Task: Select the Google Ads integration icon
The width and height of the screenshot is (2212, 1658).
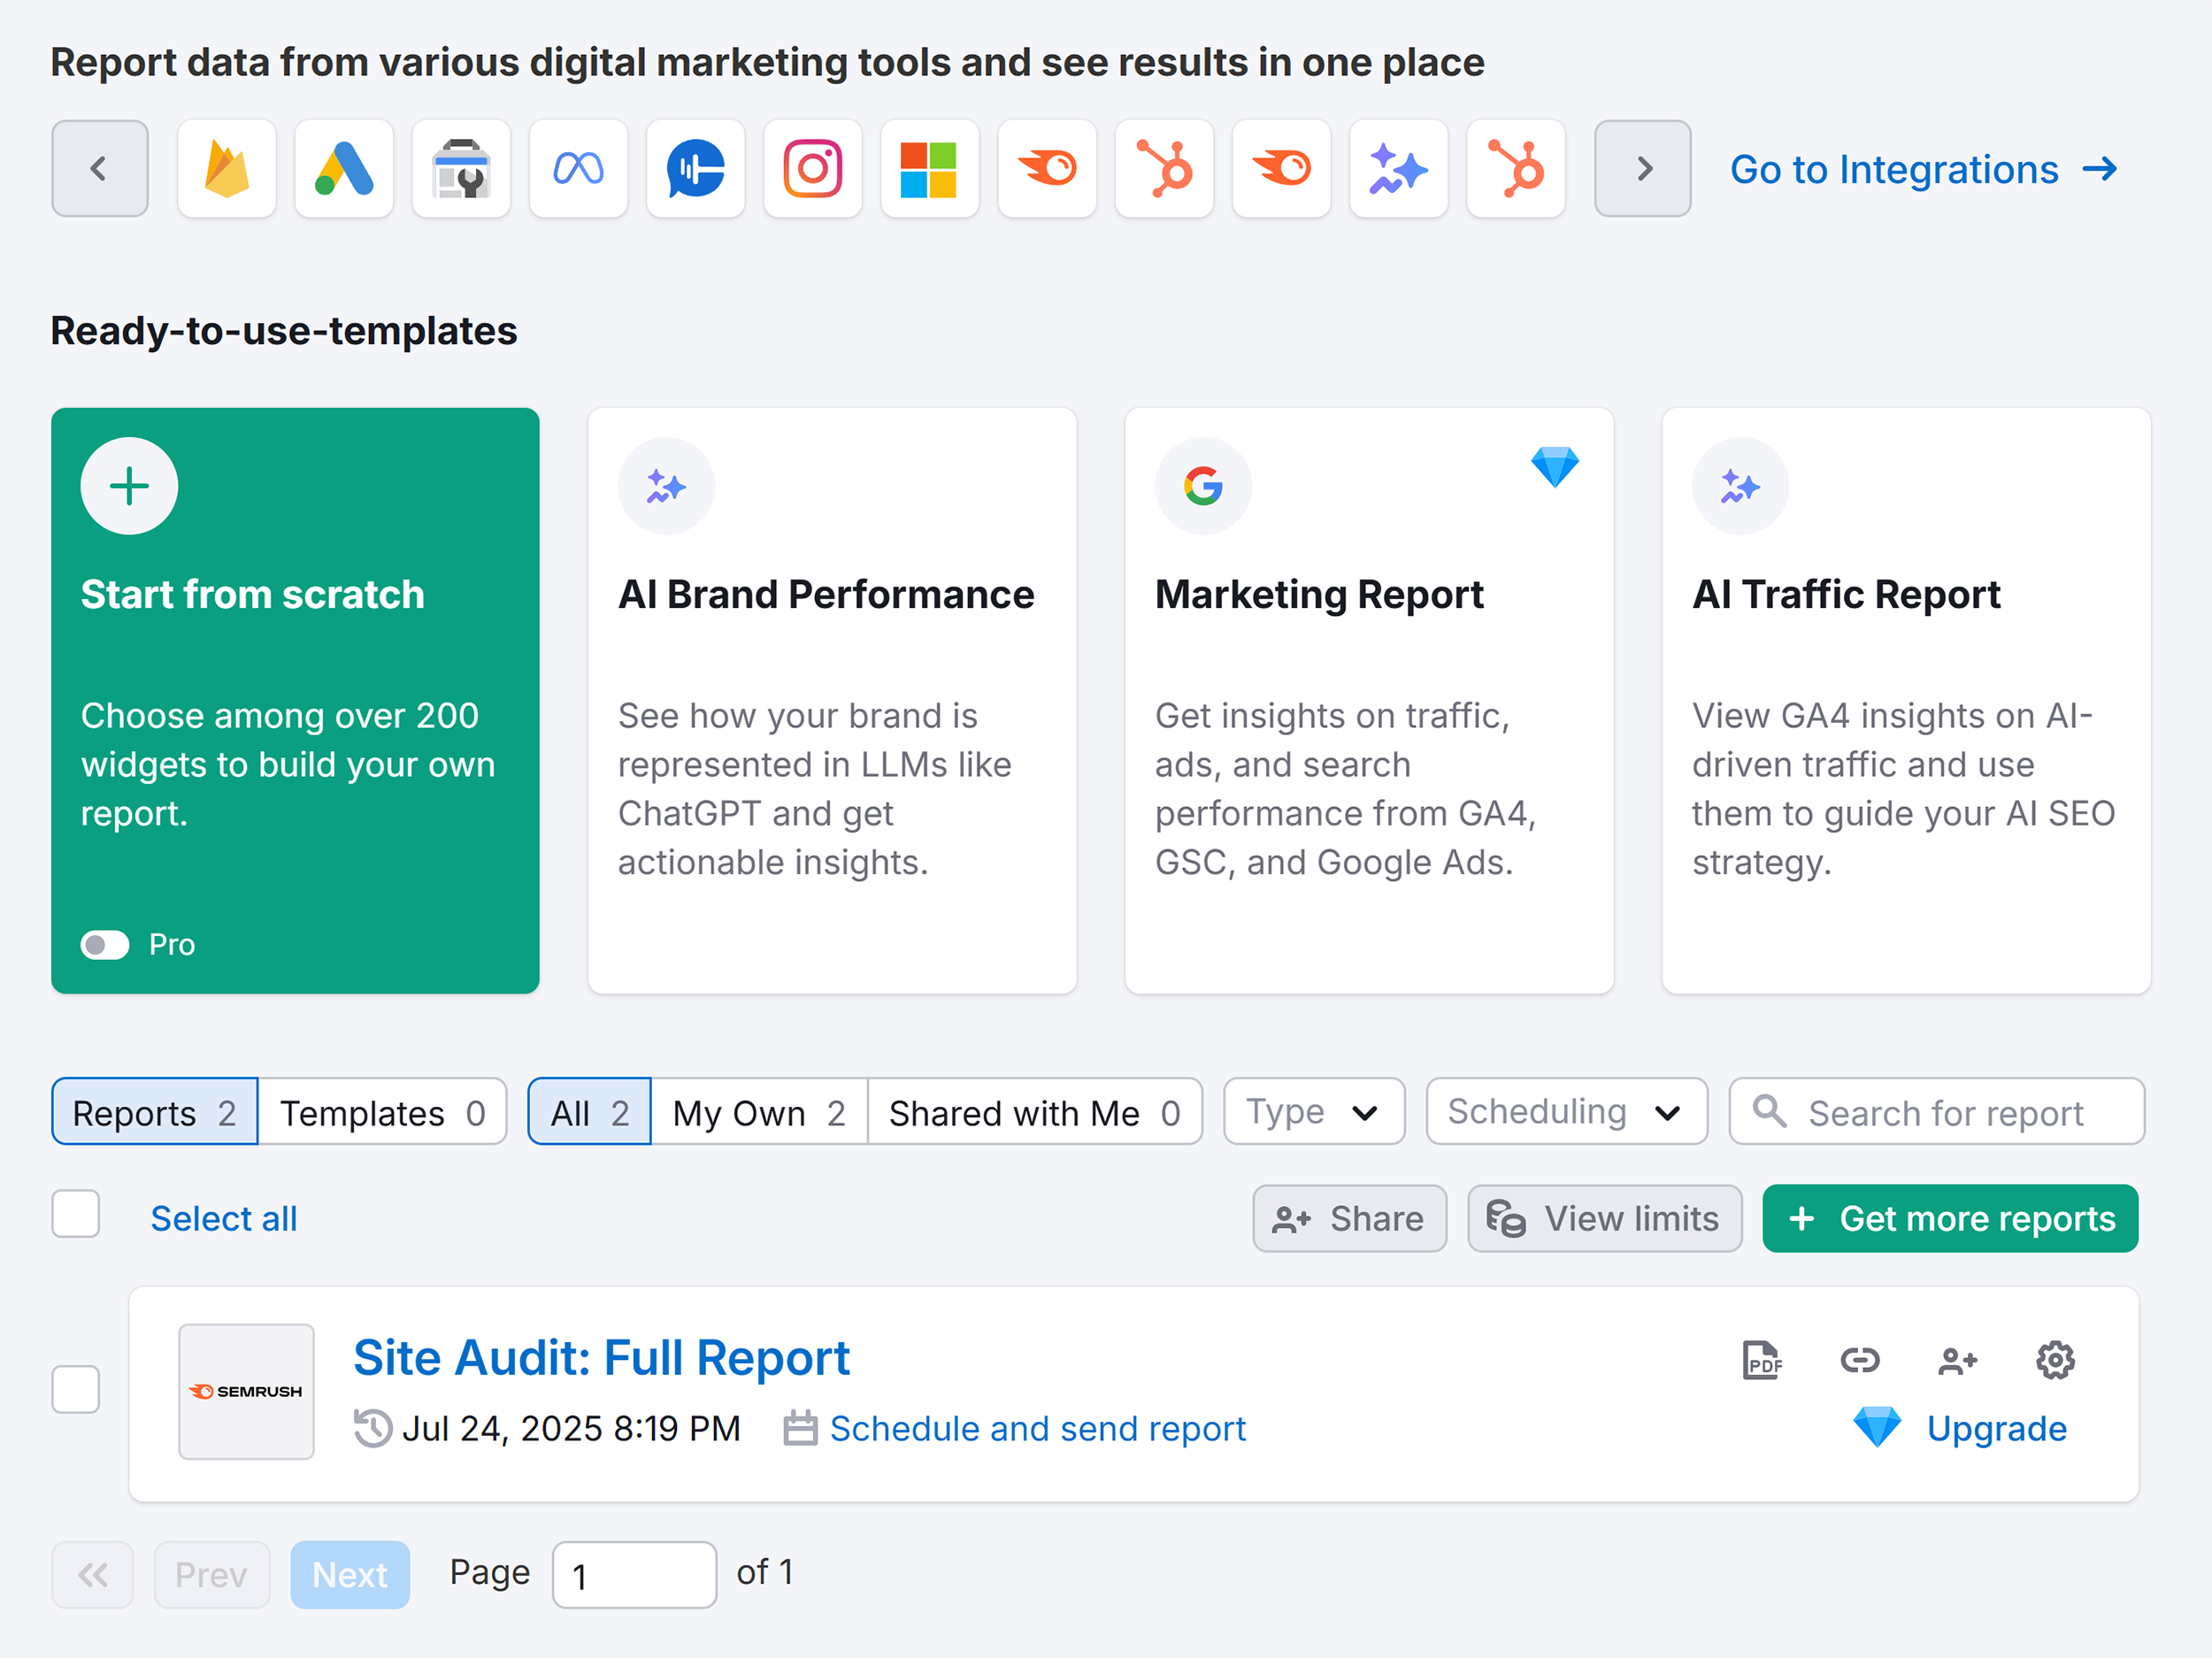Action: click(x=344, y=168)
